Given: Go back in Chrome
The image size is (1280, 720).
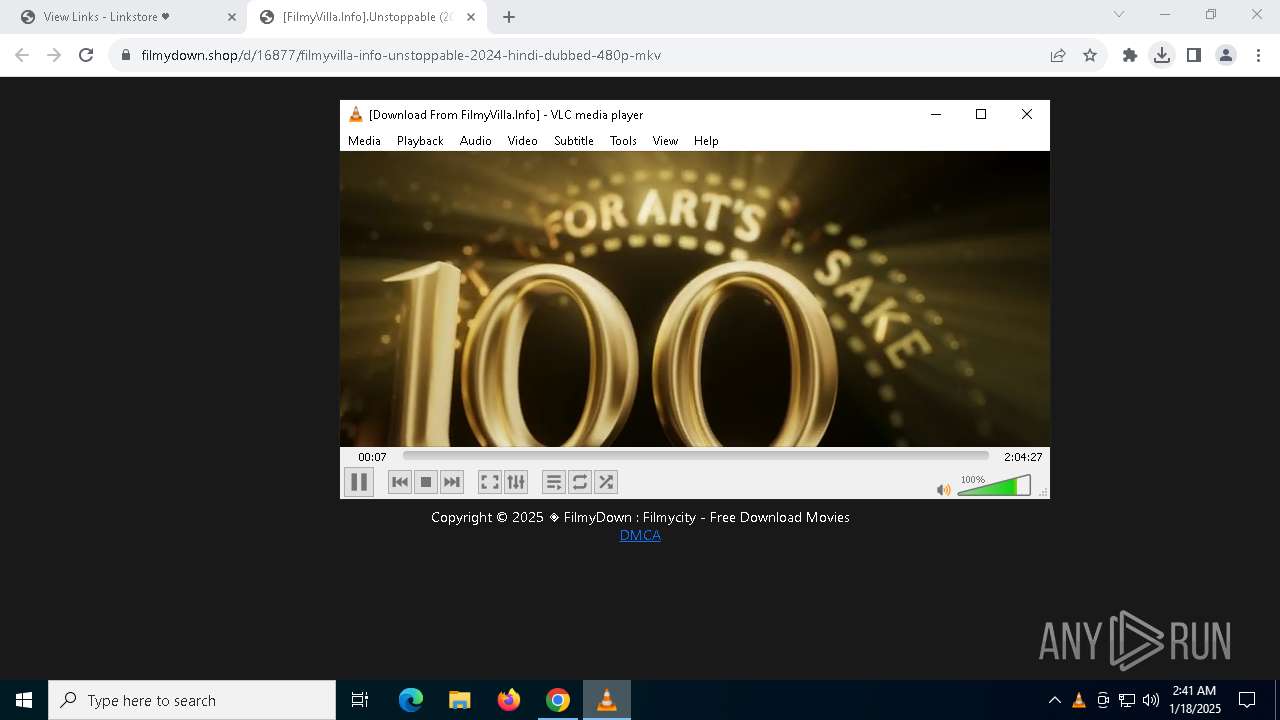Looking at the screenshot, I should click(x=22, y=55).
